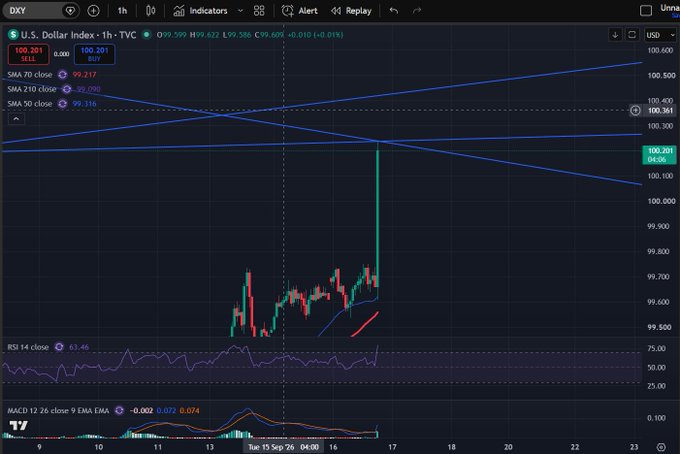Open the DXY symbol search field
This screenshot has width=680, height=454.
(x=33, y=10)
